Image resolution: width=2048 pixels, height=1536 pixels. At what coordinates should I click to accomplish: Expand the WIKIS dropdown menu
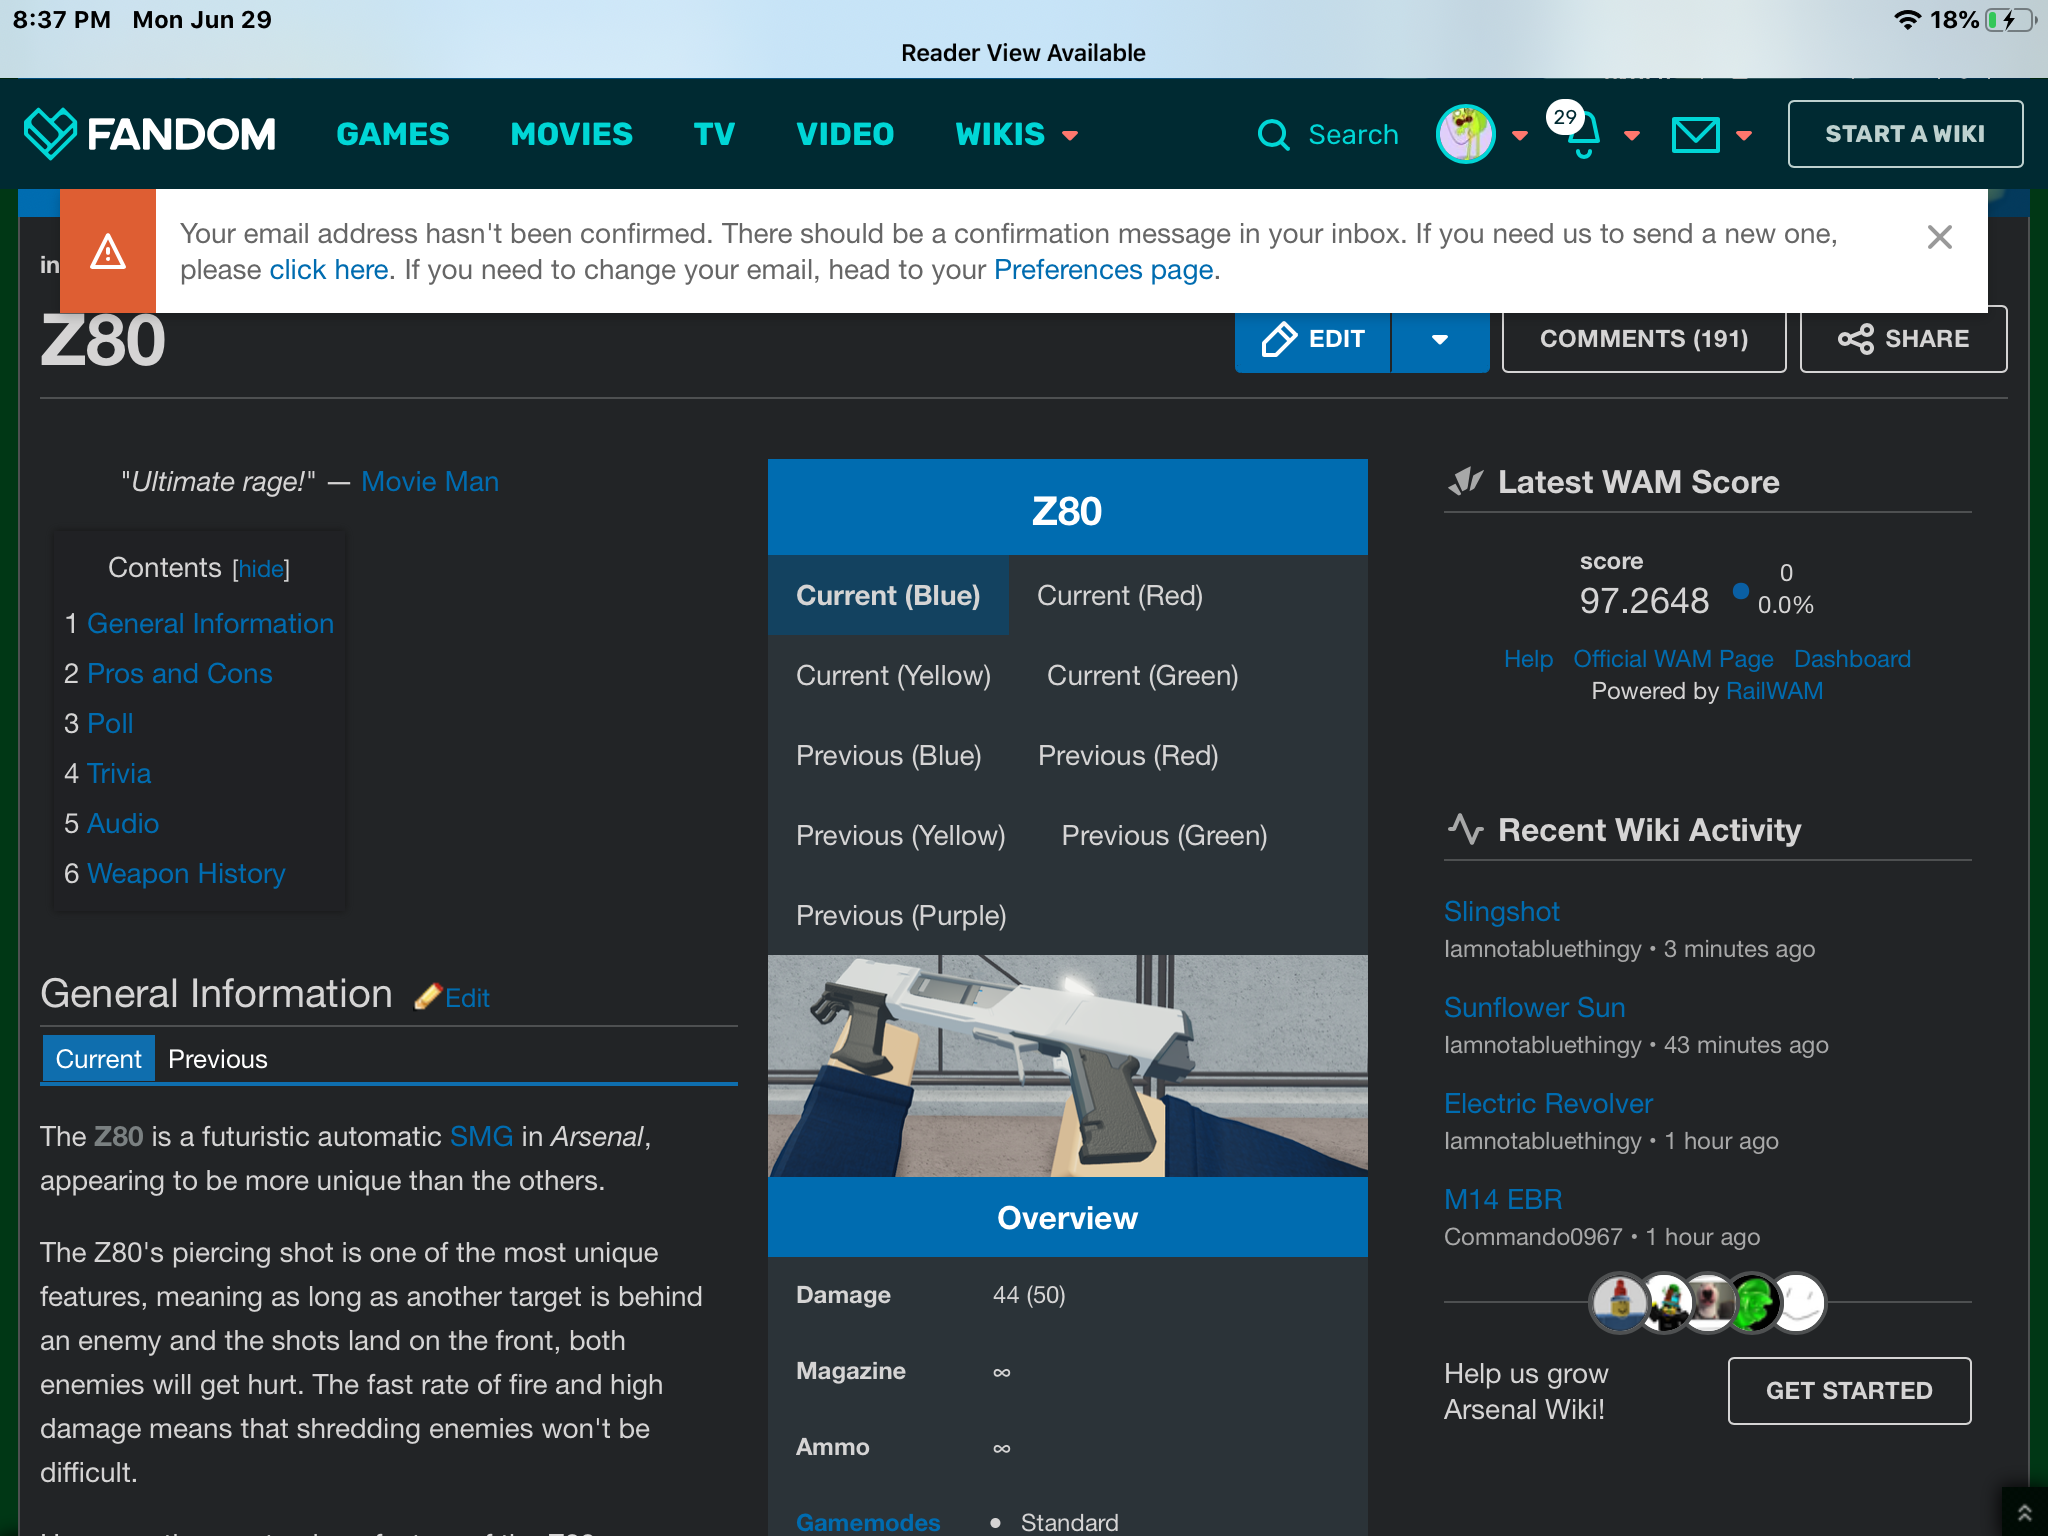tap(1016, 134)
